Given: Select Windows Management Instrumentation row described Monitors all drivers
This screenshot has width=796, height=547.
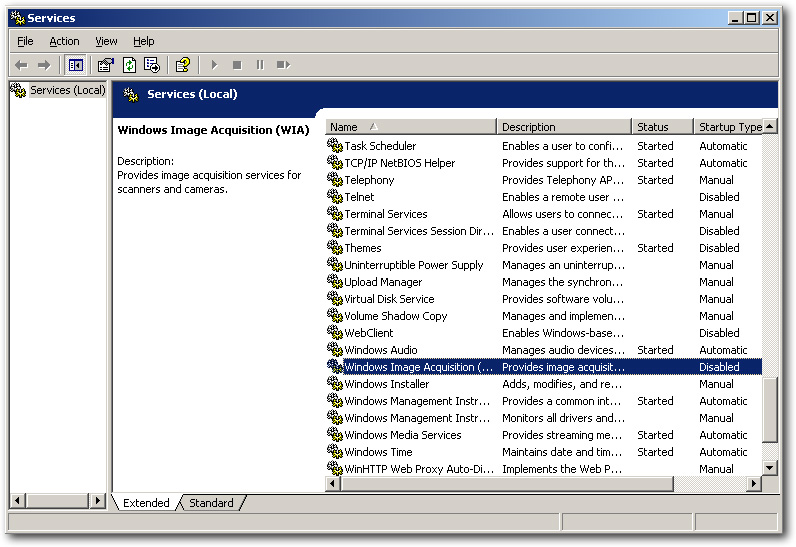Looking at the screenshot, I should coord(544,418).
